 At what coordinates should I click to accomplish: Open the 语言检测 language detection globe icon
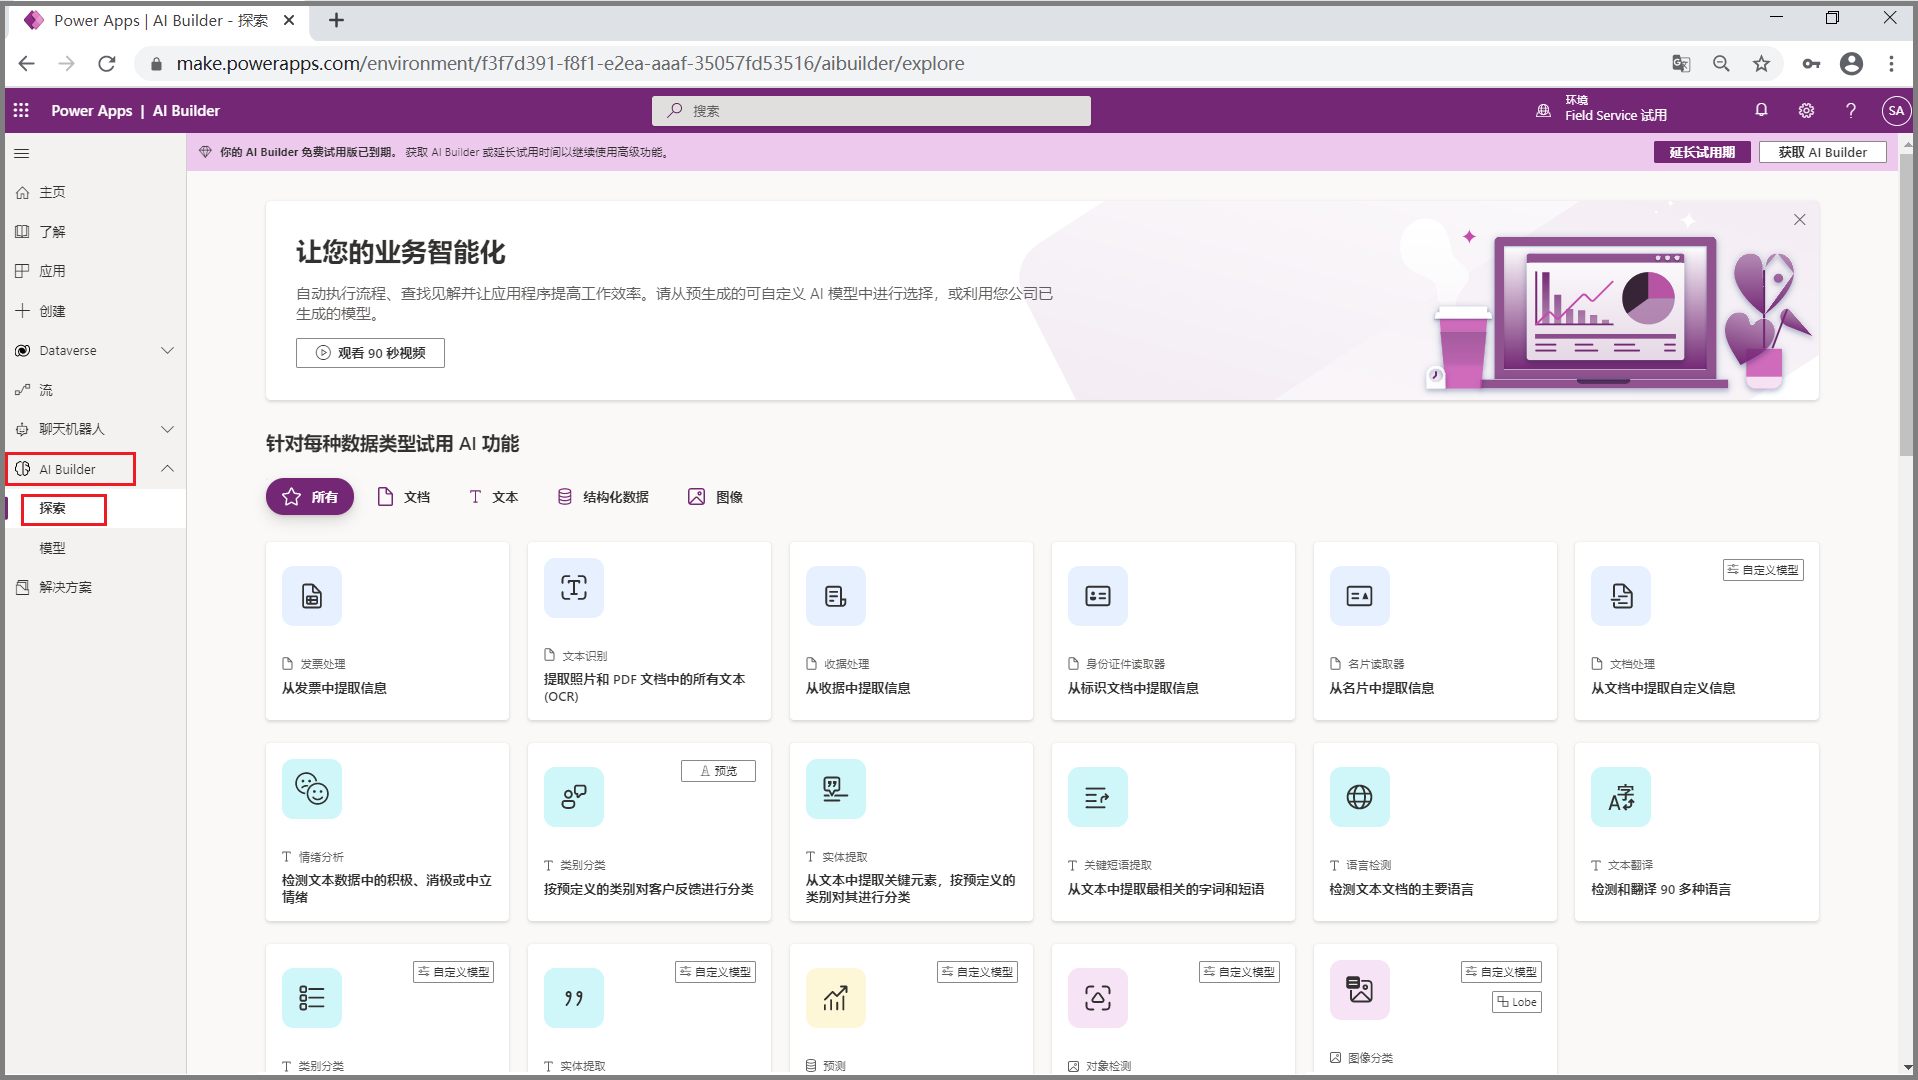point(1360,797)
